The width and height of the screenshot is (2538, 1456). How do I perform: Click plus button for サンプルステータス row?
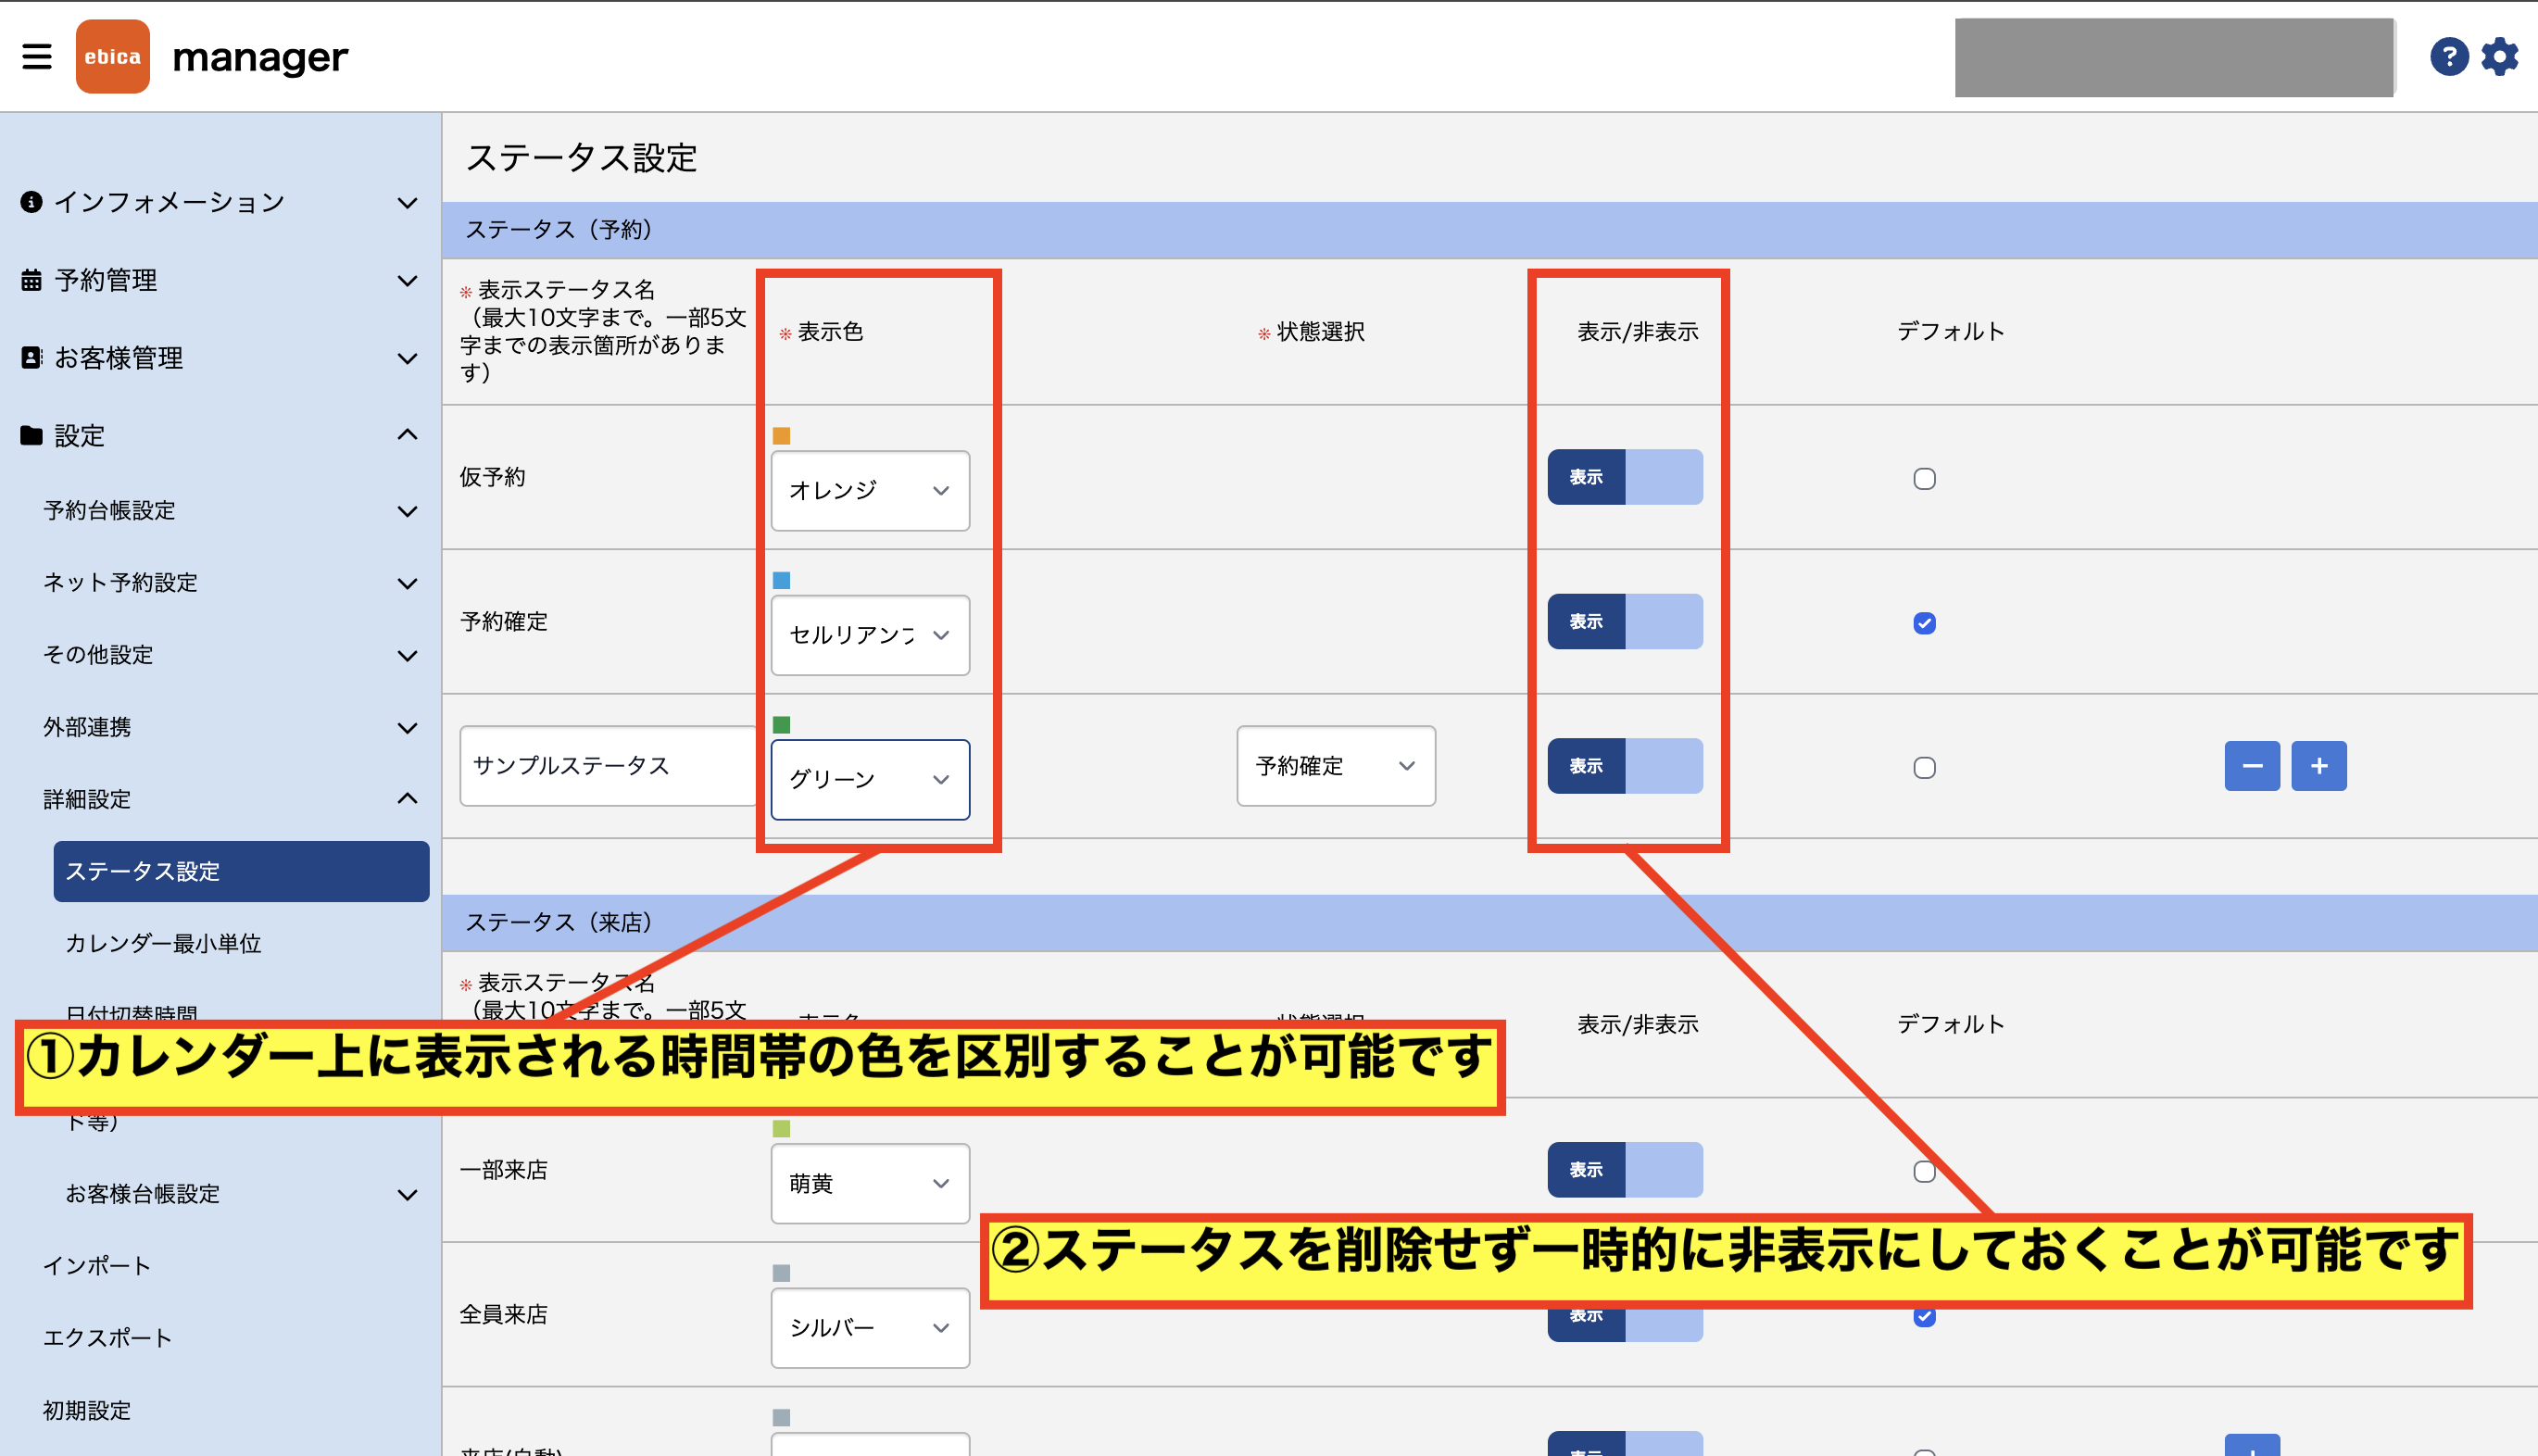2319,766
